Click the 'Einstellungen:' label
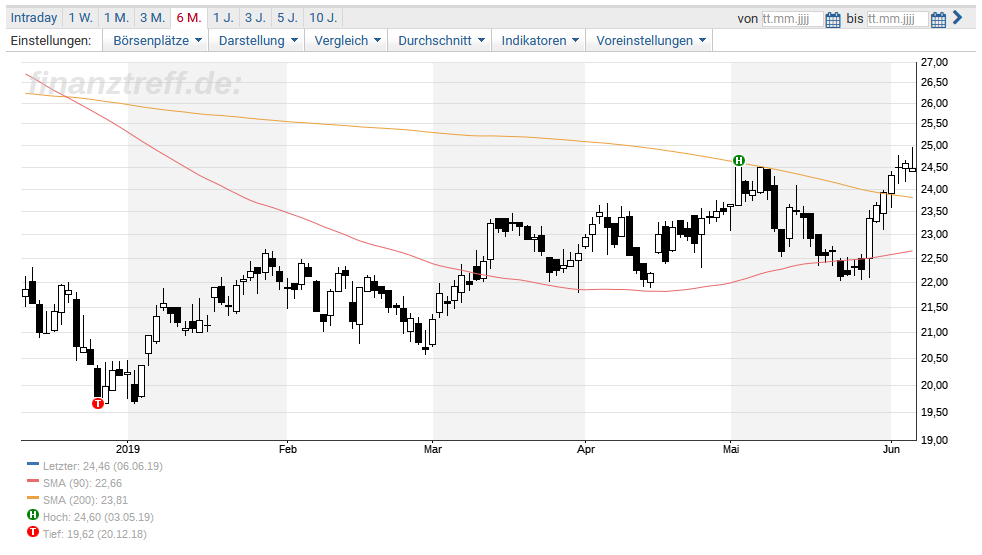This screenshot has height=555, width=982. tap(51, 40)
